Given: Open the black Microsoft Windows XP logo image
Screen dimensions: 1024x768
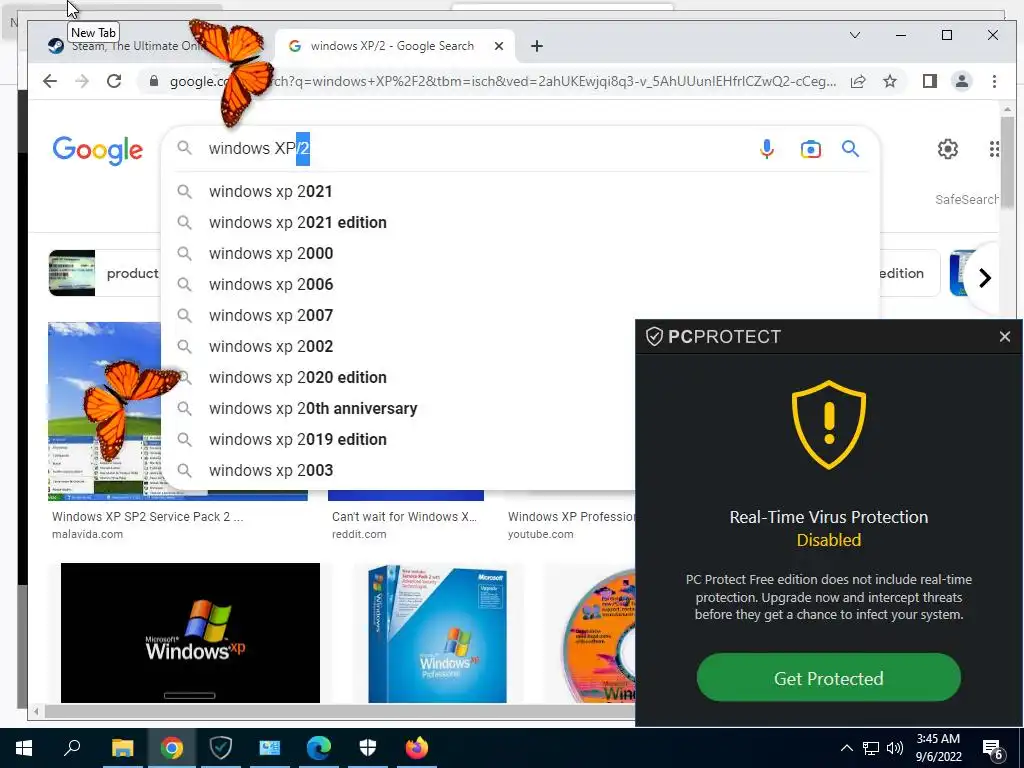Looking at the screenshot, I should (190, 633).
